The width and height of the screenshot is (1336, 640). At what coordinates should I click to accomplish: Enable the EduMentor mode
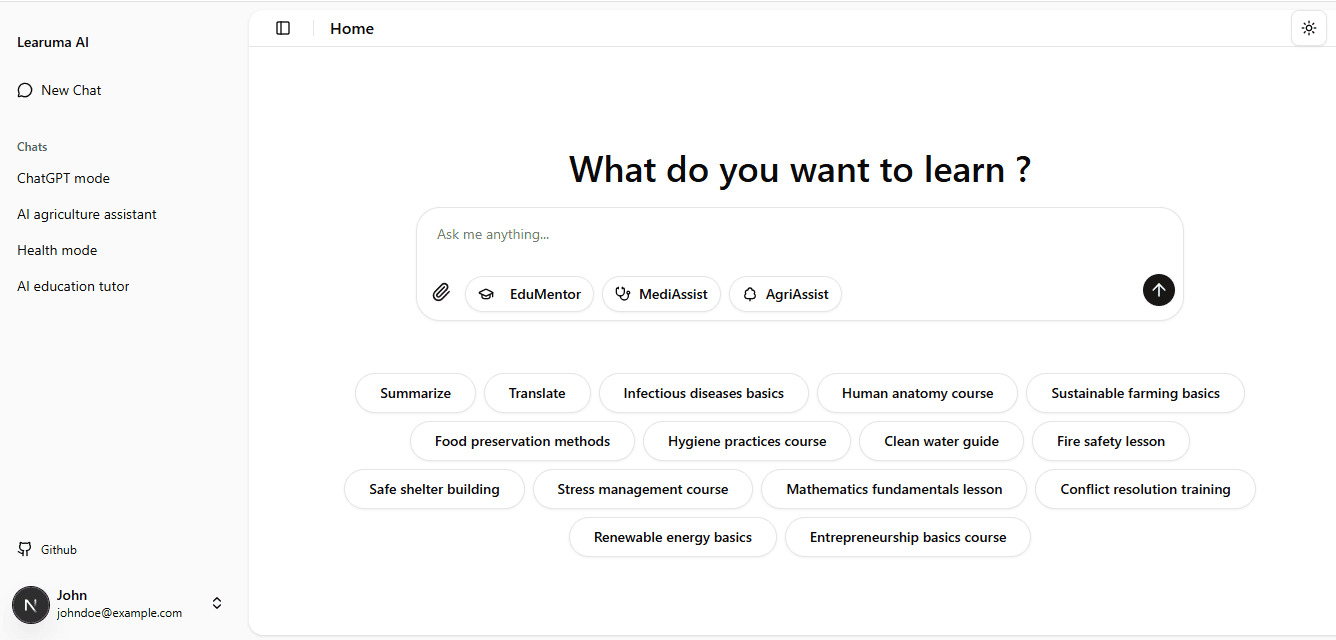[x=529, y=294]
